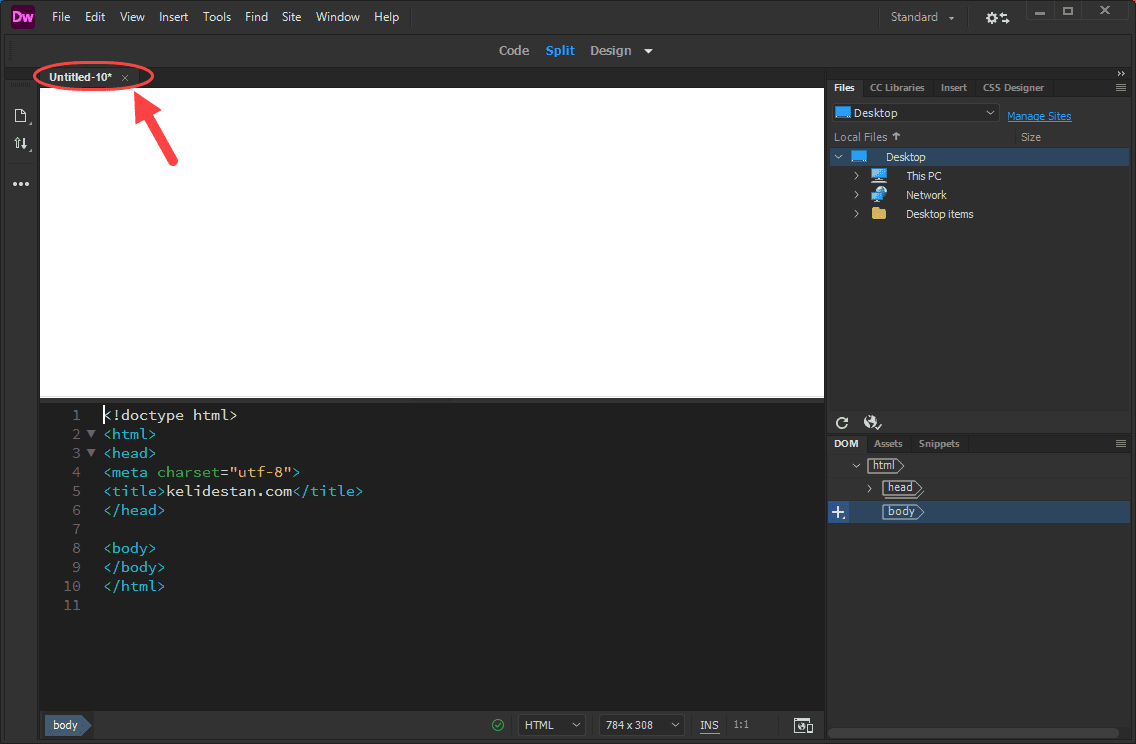
Task: Open the Insert menu
Action: coord(174,17)
